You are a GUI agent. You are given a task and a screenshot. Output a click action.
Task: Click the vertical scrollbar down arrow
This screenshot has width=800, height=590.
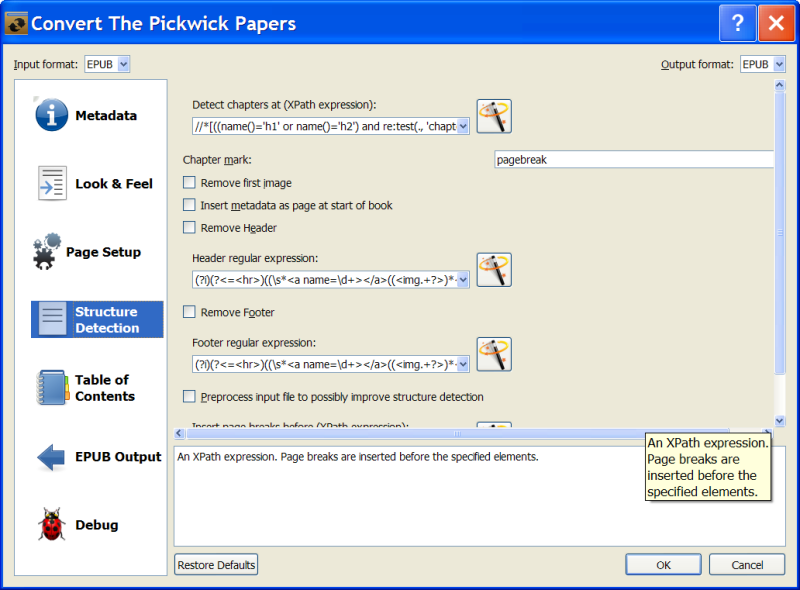pyautogui.click(x=780, y=421)
